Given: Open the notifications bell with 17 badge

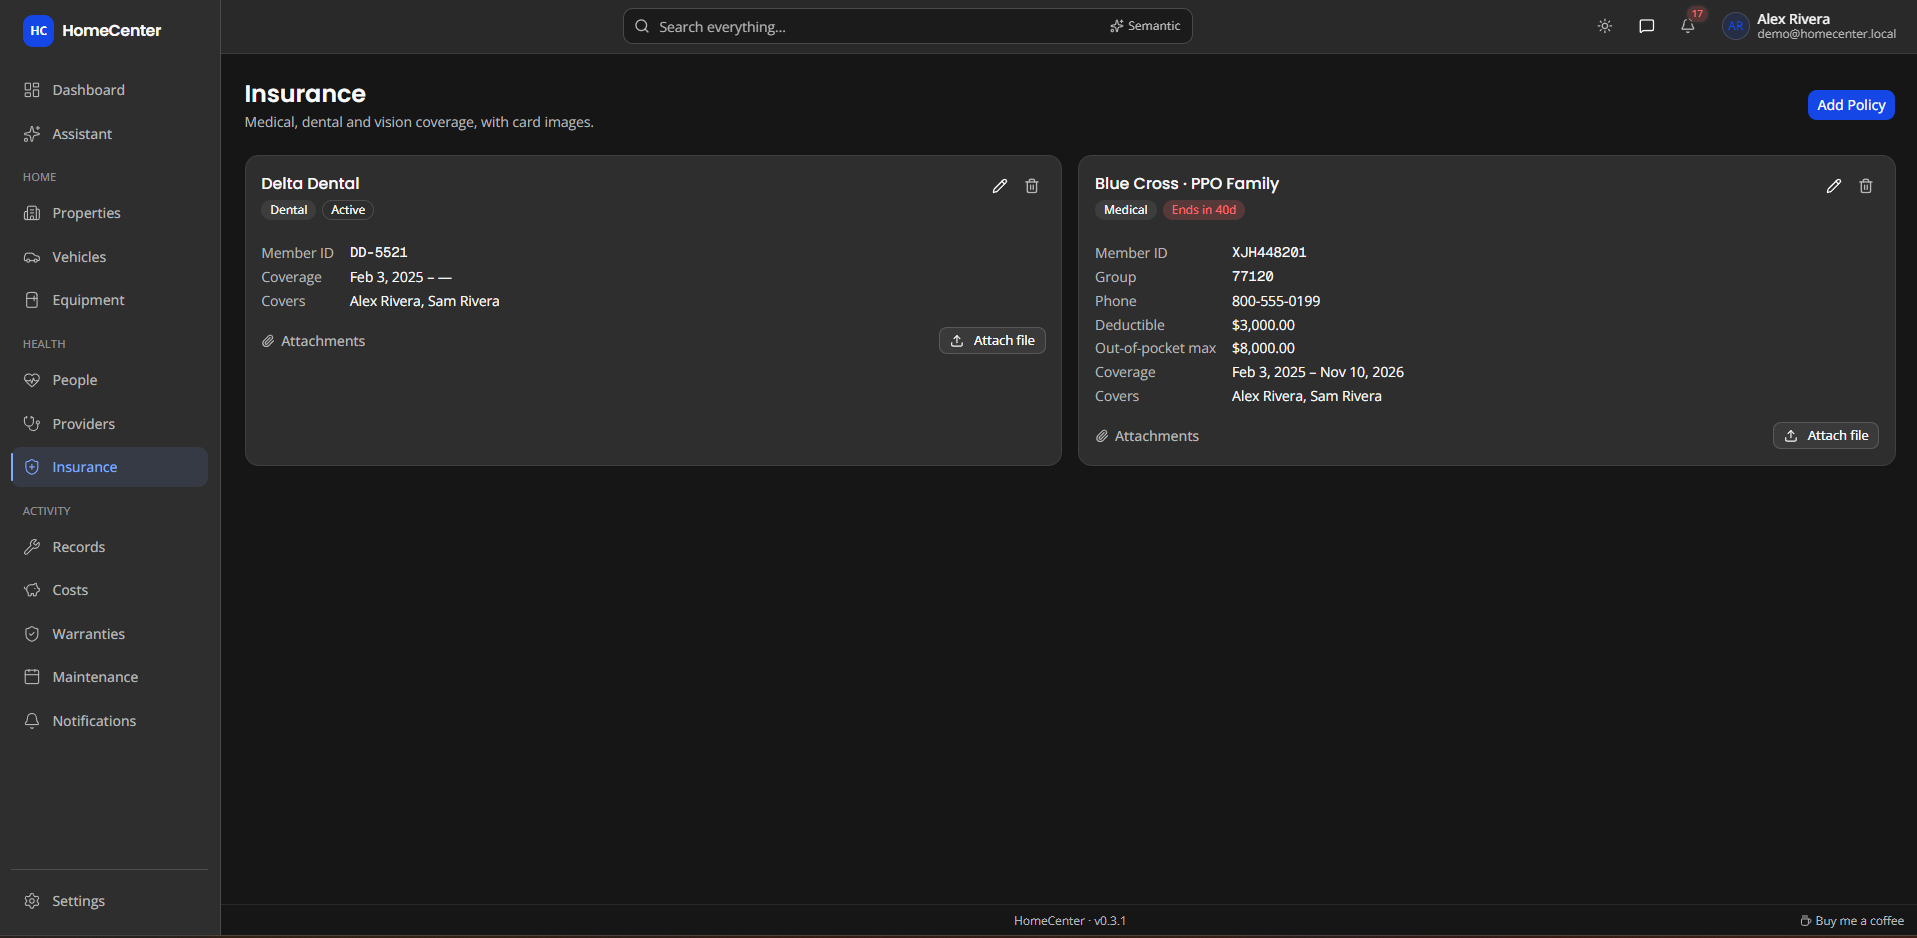Looking at the screenshot, I should (x=1688, y=26).
